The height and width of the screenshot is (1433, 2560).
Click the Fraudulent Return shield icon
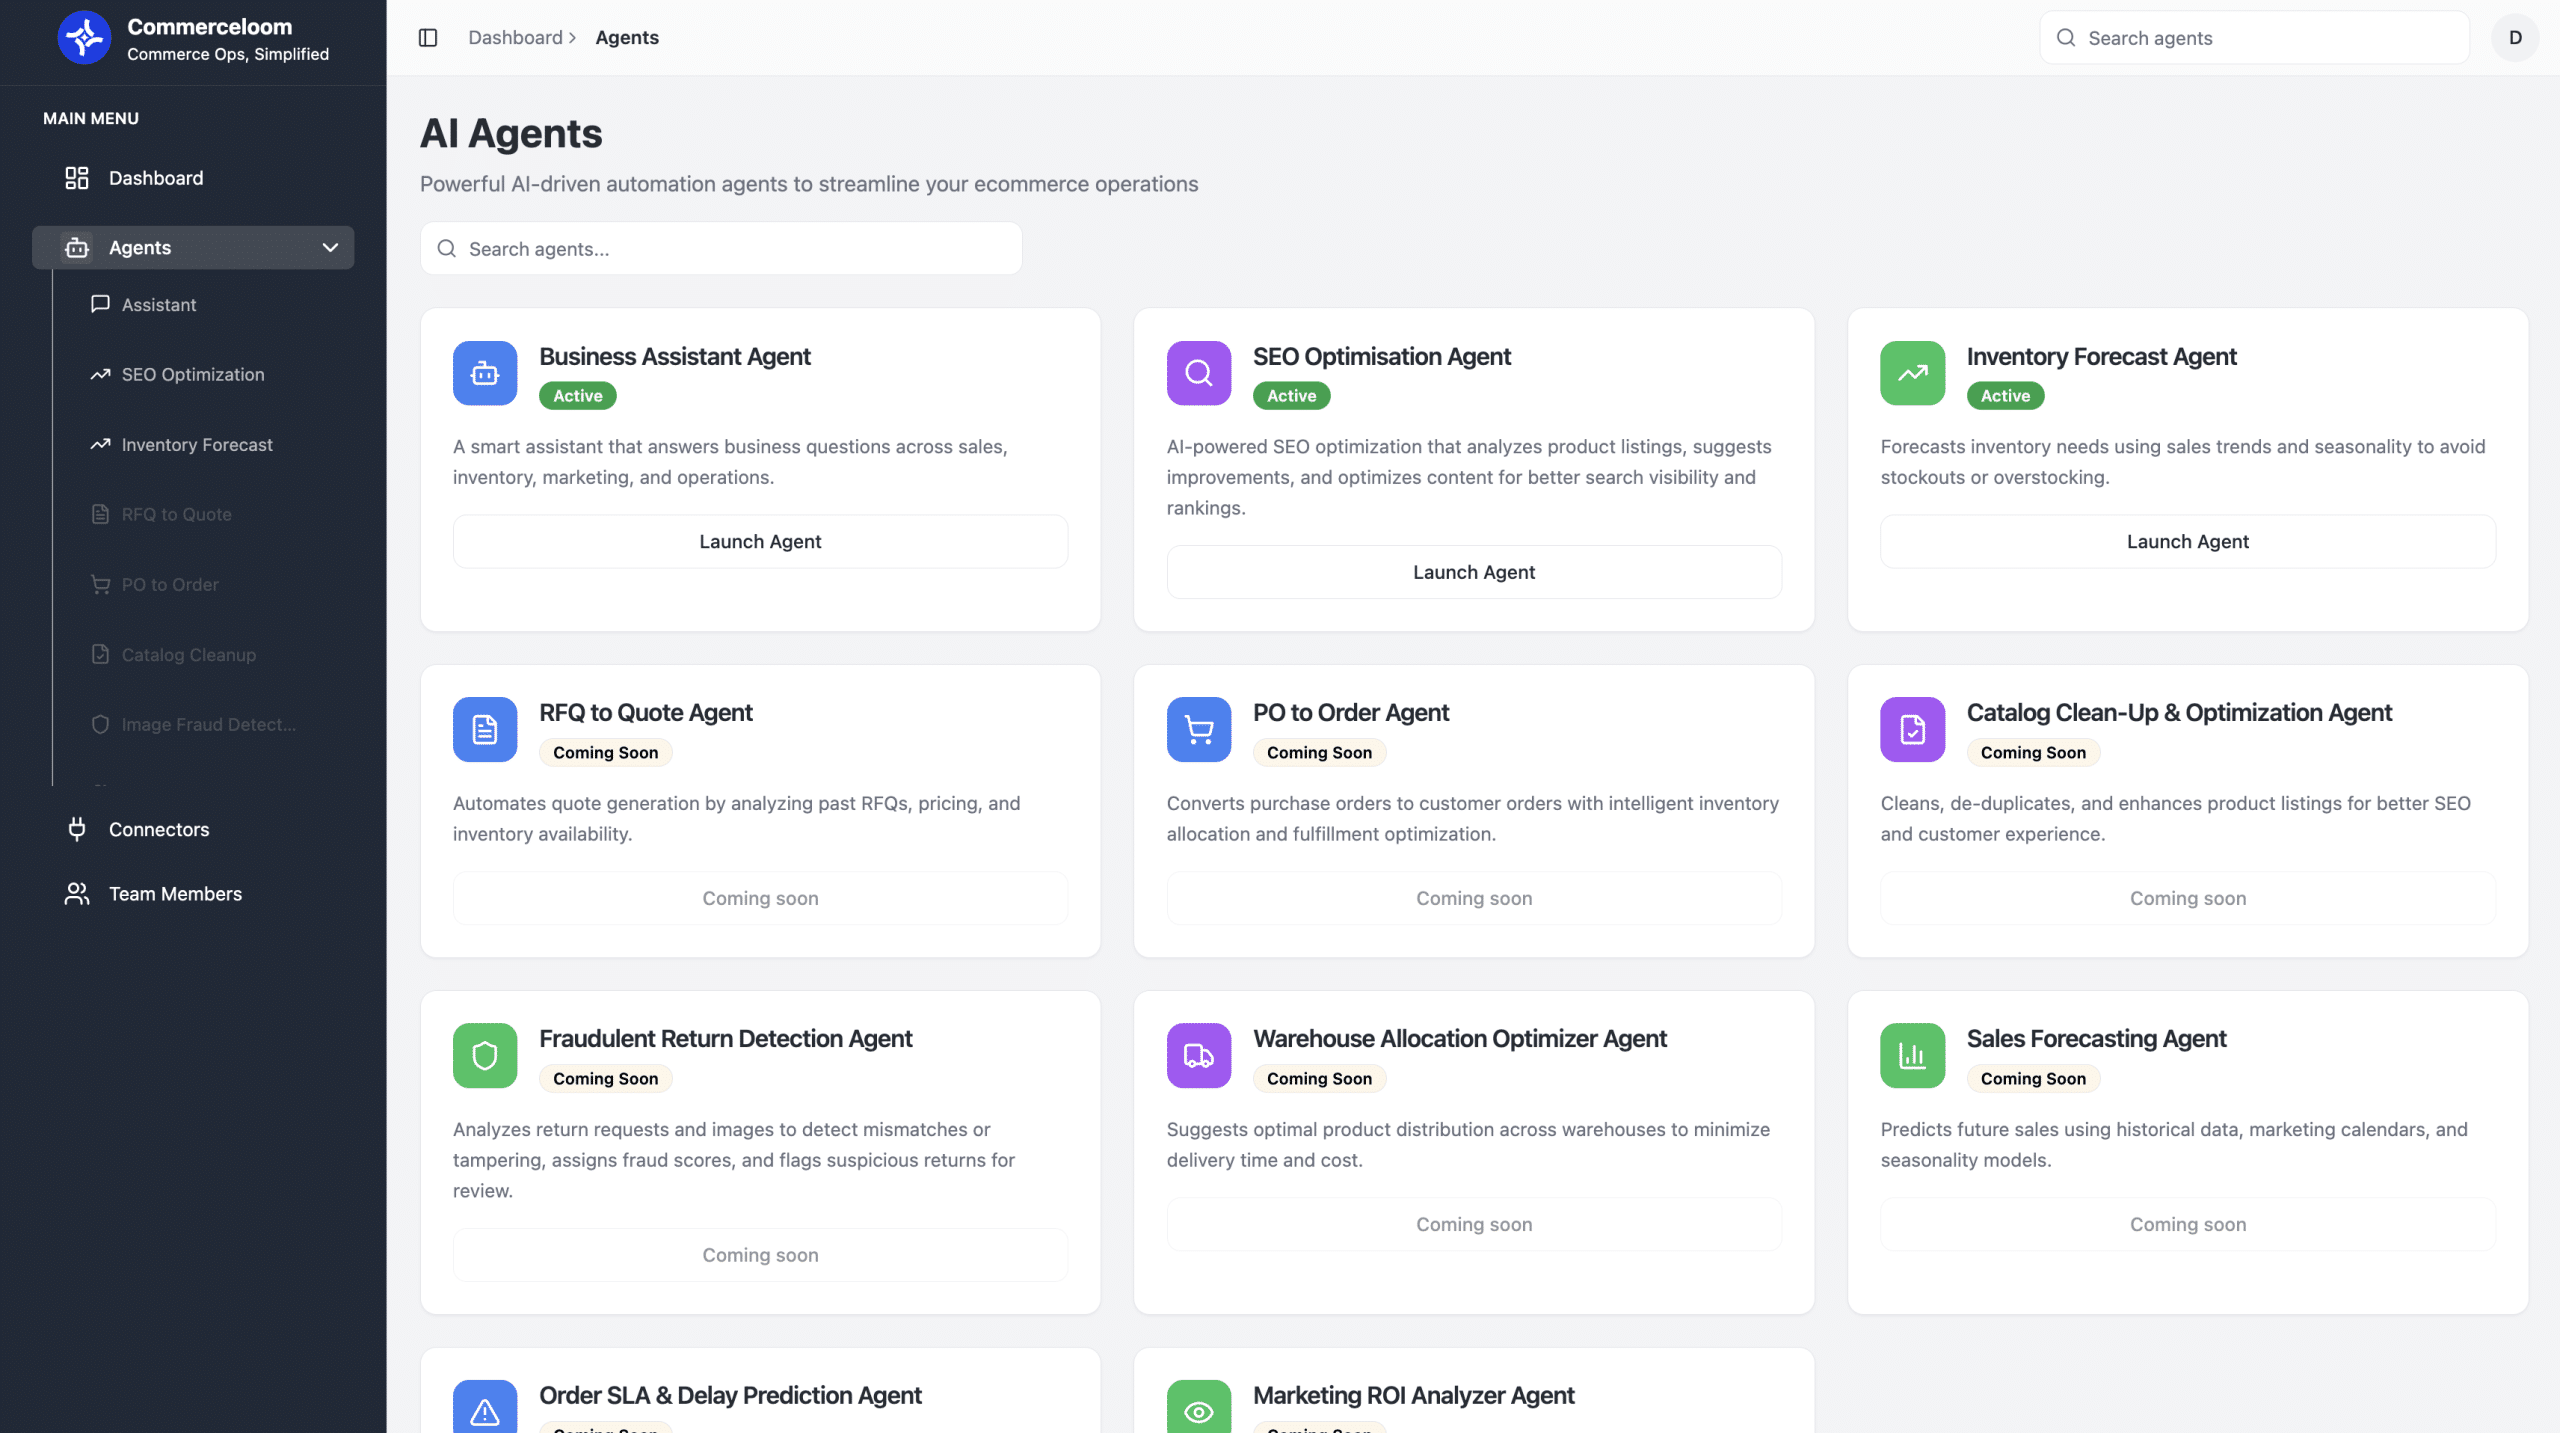point(485,1055)
